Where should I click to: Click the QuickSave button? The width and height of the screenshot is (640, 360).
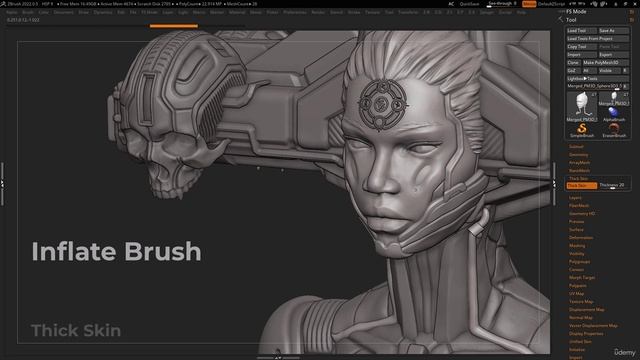(x=469, y=4)
